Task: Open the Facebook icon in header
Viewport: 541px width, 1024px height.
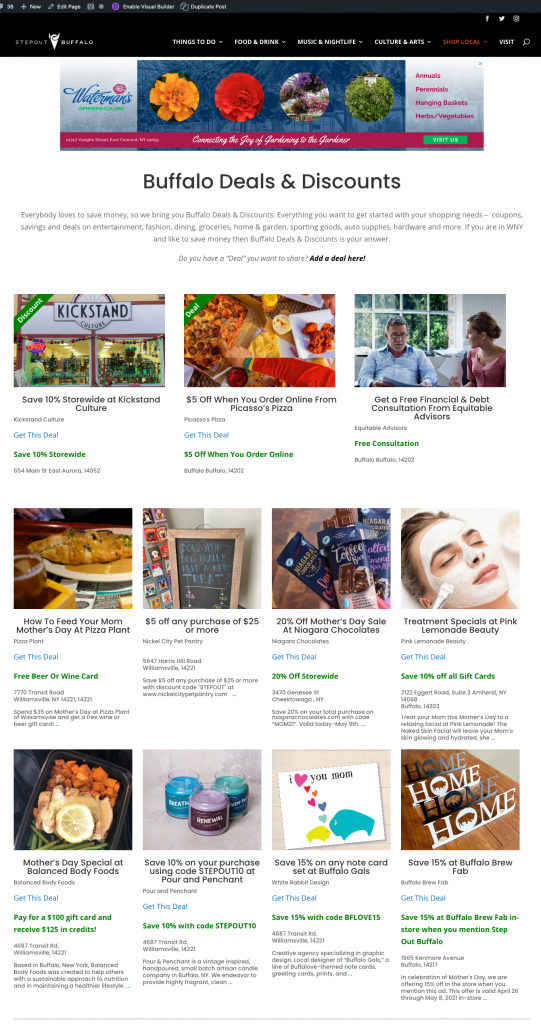Action: tap(487, 19)
